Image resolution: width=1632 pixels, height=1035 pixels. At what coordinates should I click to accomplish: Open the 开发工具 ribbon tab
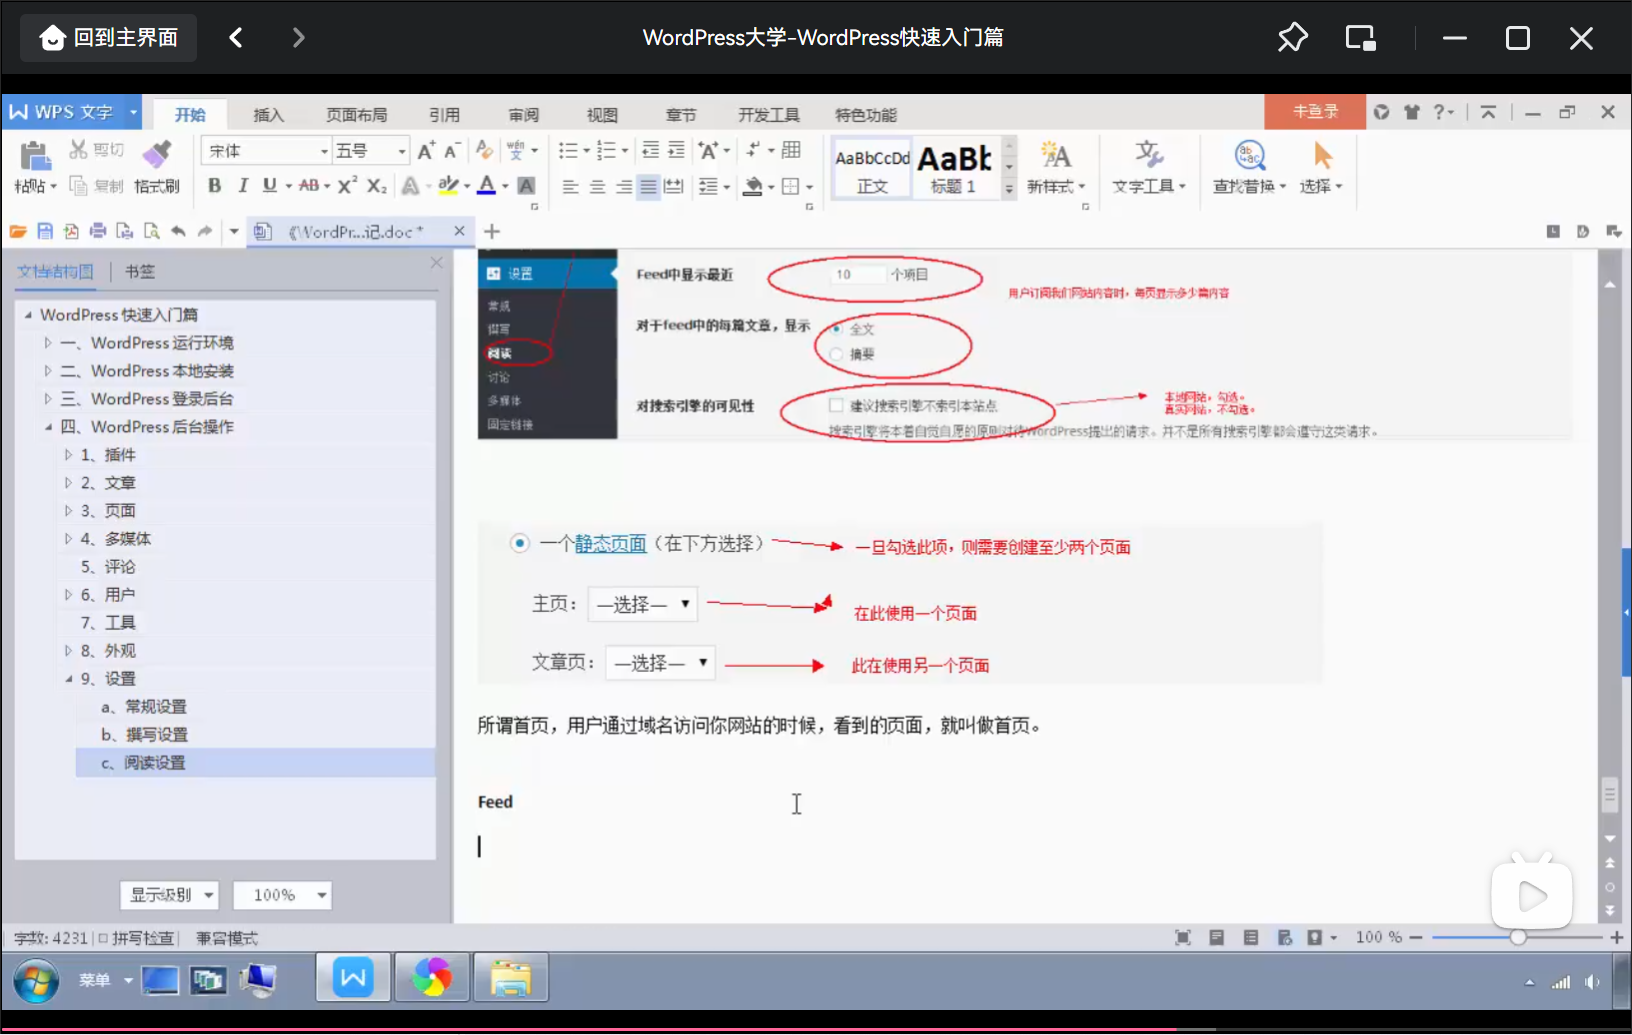(769, 115)
